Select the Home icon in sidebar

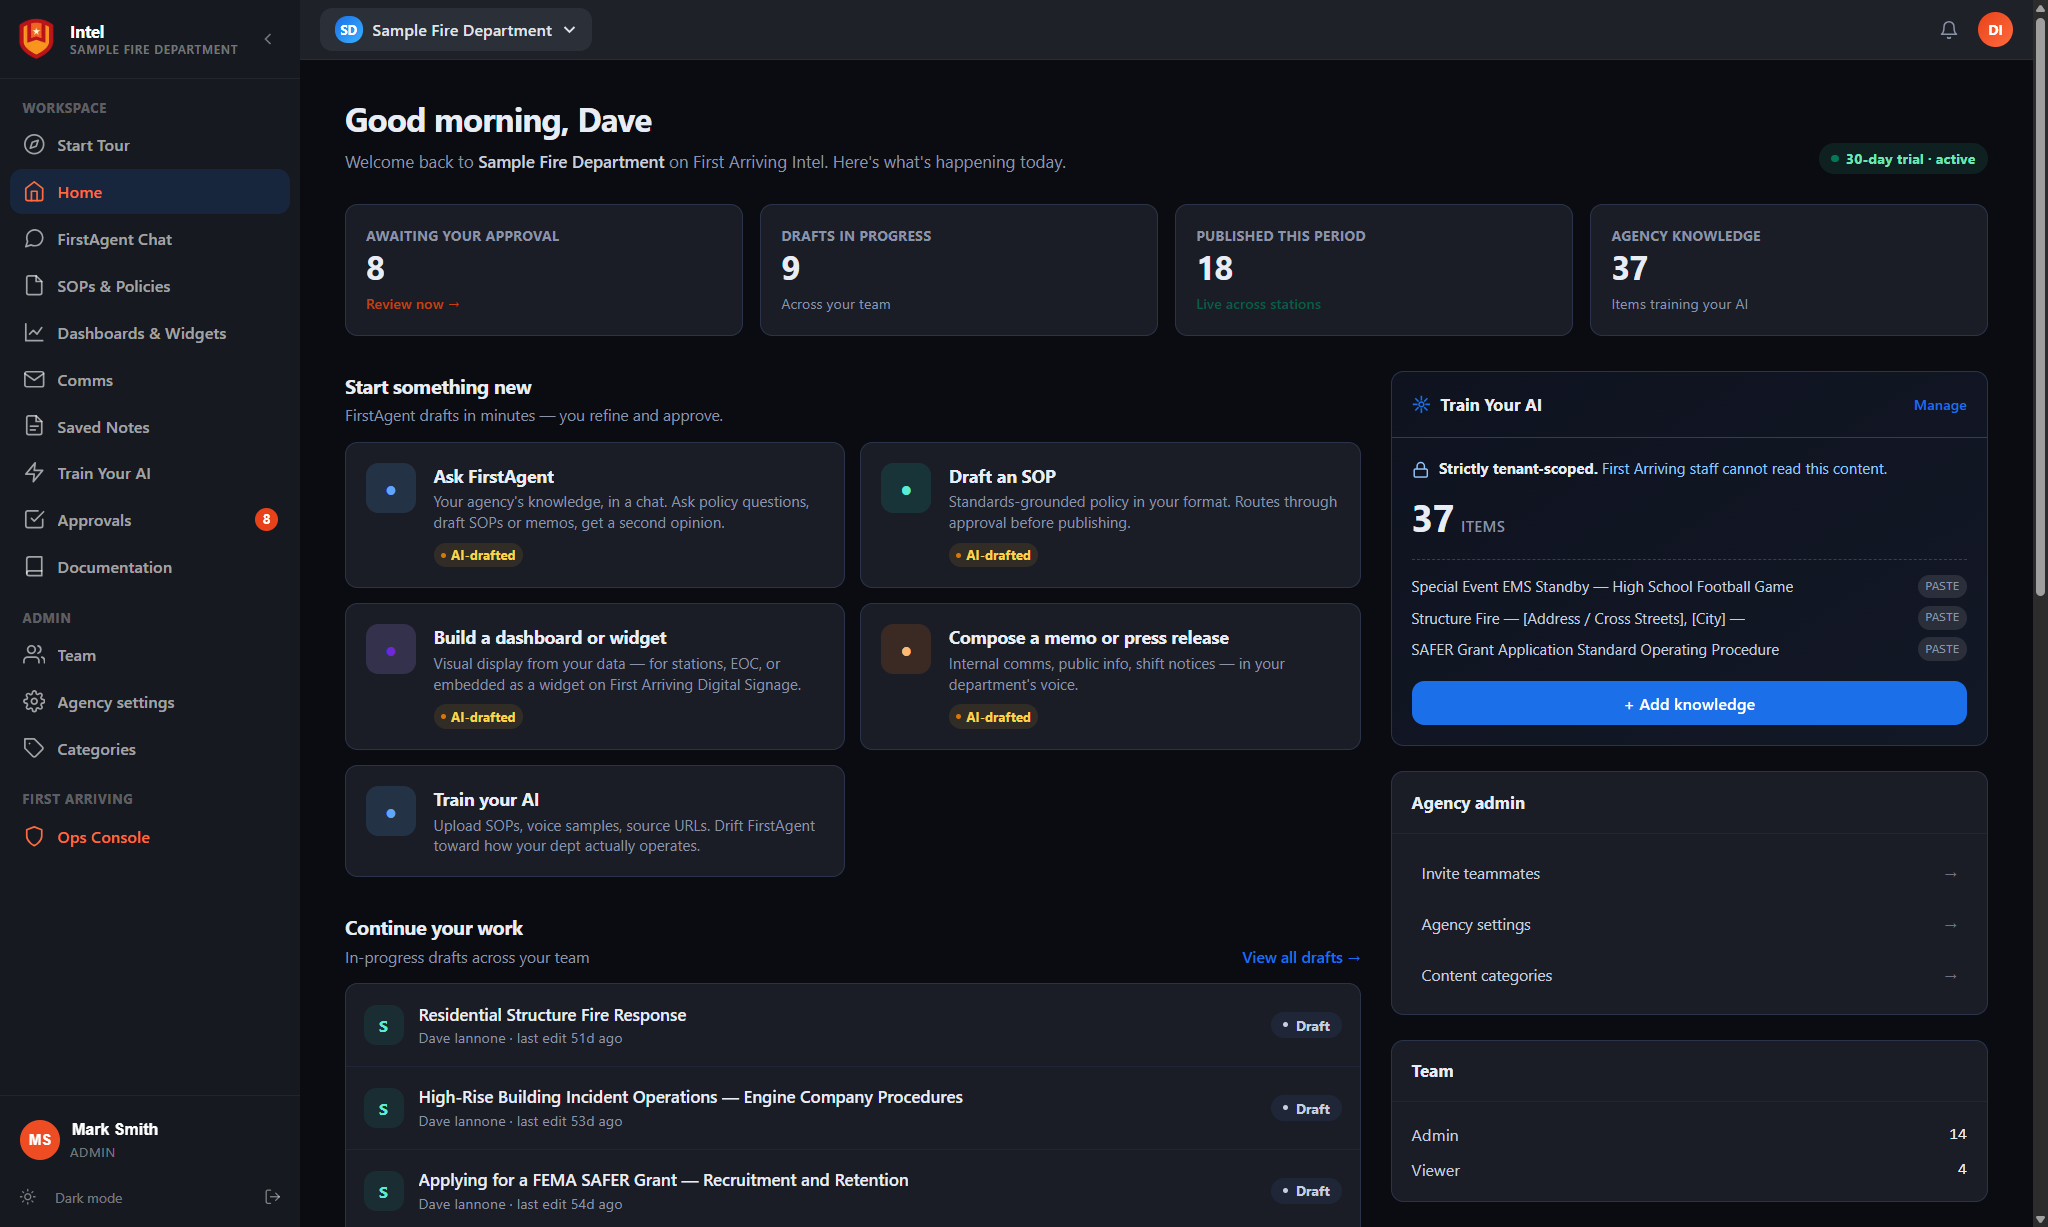pyautogui.click(x=34, y=192)
